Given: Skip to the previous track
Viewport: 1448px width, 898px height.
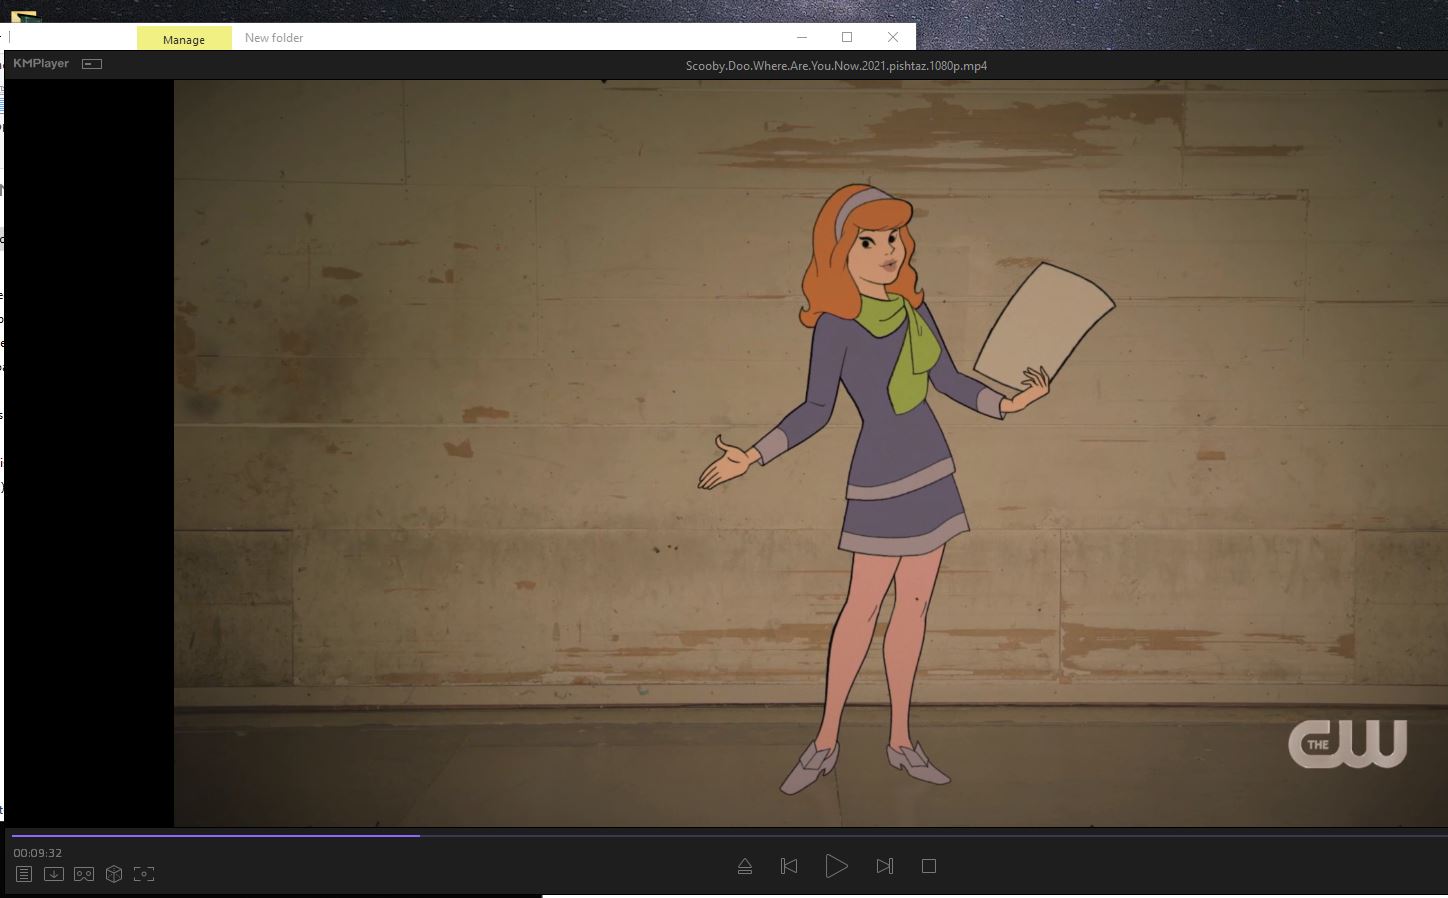Looking at the screenshot, I should (x=789, y=866).
